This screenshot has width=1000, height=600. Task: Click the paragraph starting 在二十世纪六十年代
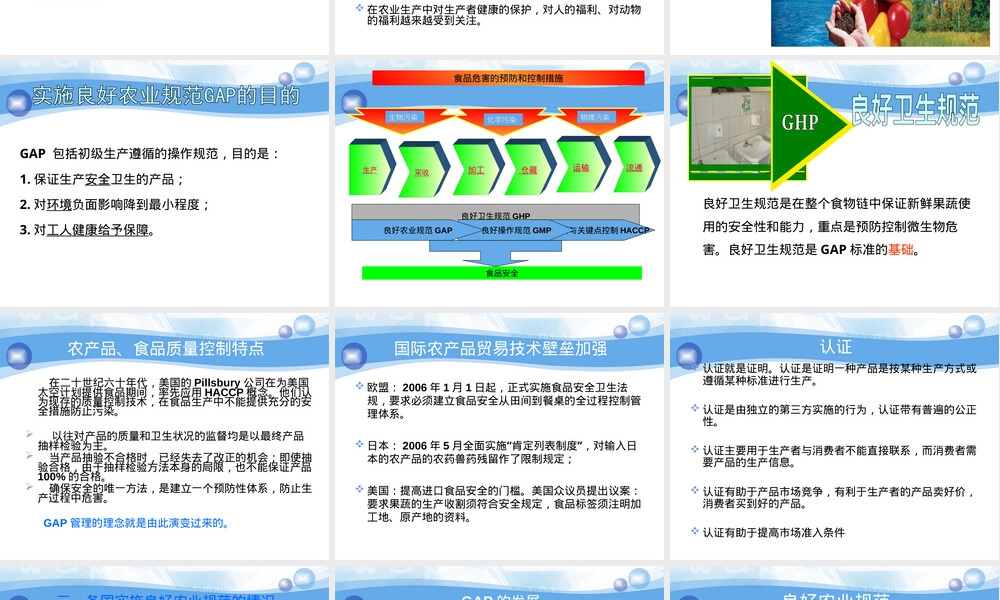click(x=174, y=397)
